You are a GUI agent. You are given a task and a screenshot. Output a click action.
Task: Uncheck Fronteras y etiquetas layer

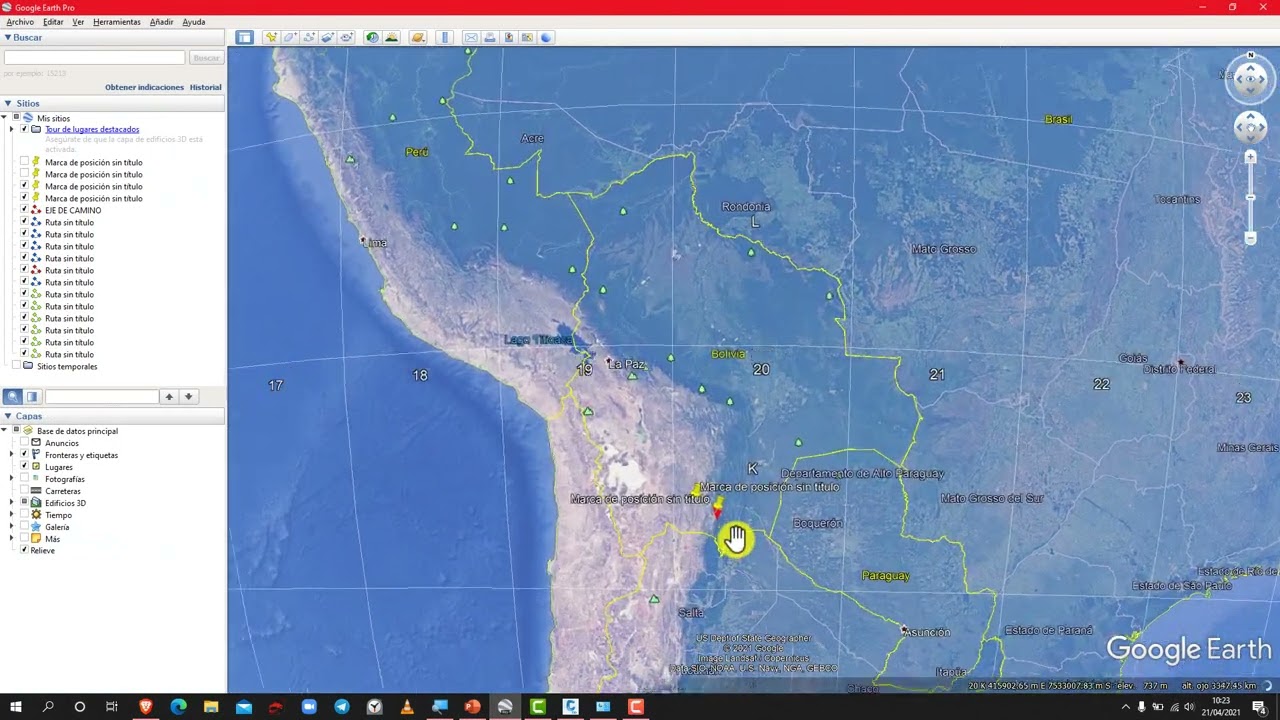tap(25, 455)
